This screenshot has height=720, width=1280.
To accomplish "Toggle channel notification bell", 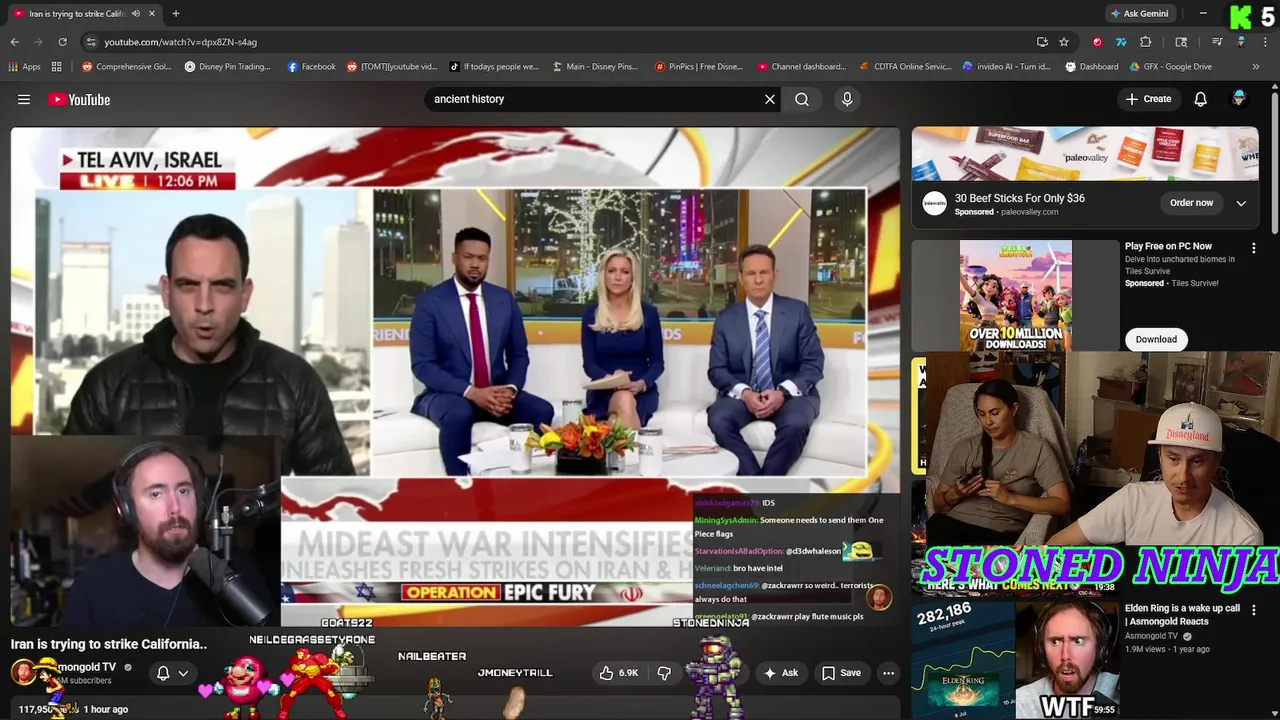I will (x=163, y=673).
